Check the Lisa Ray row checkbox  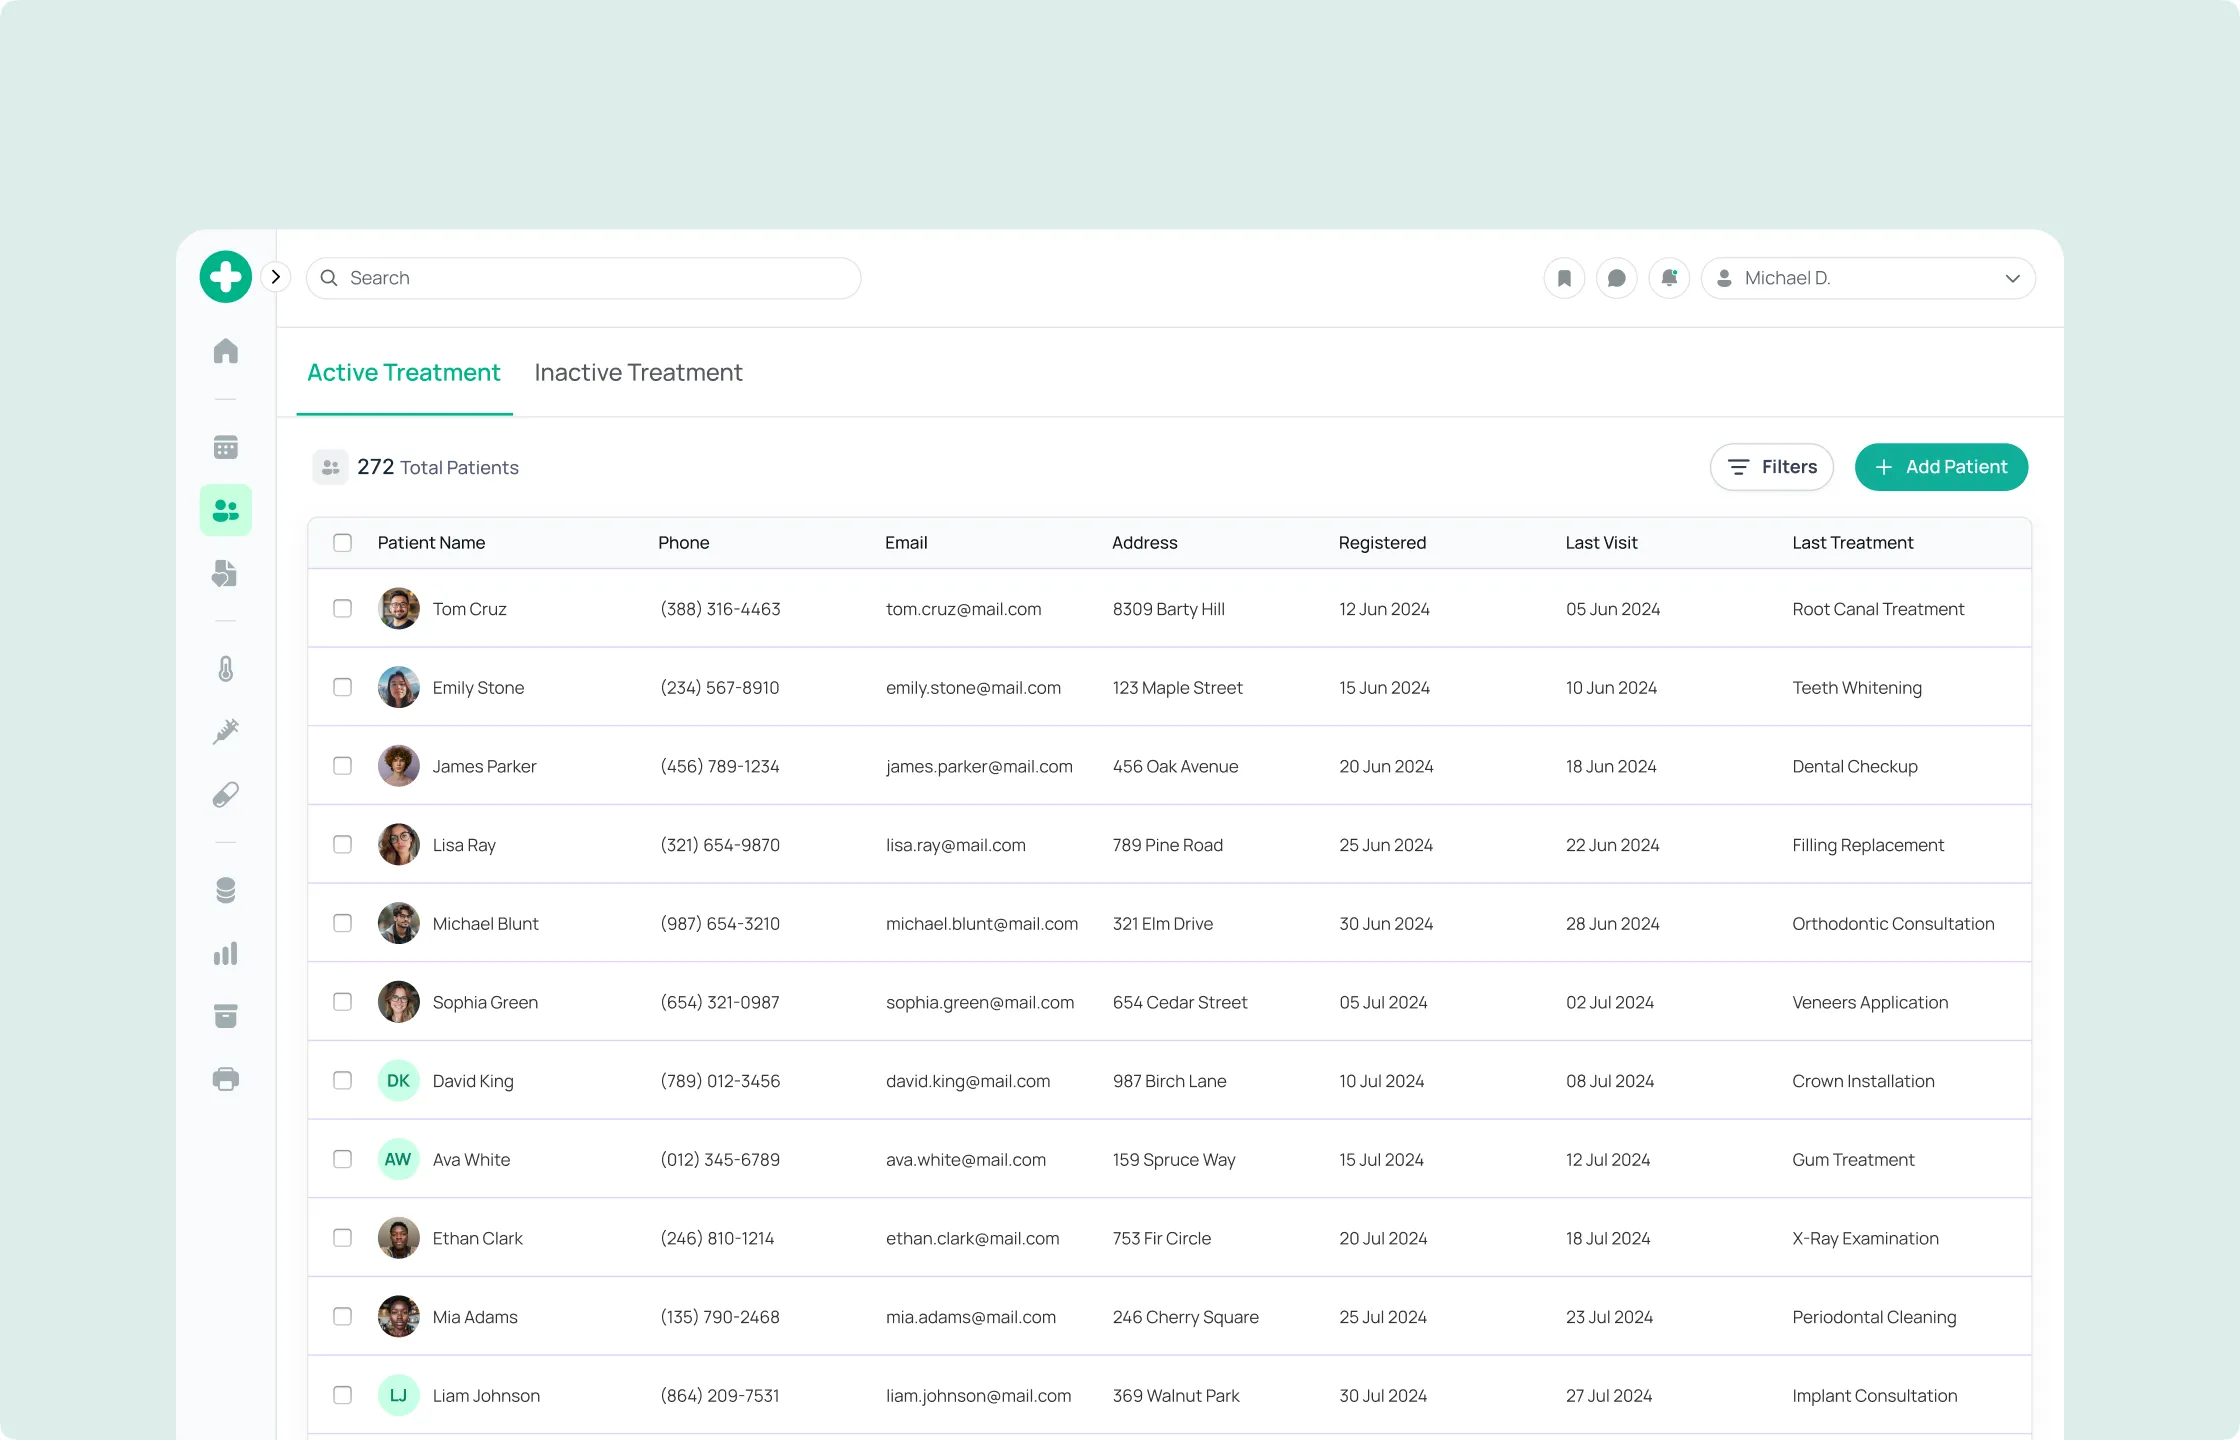[x=343, y=845]
